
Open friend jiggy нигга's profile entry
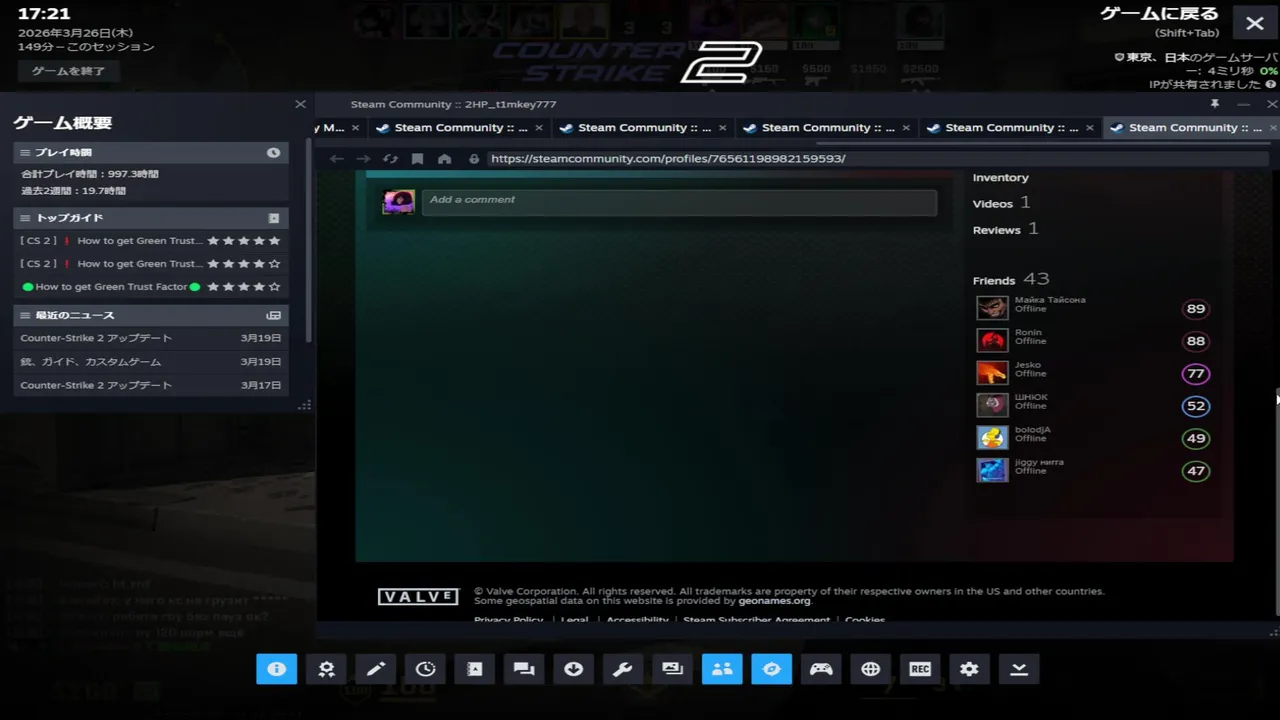coord(1093,470)
